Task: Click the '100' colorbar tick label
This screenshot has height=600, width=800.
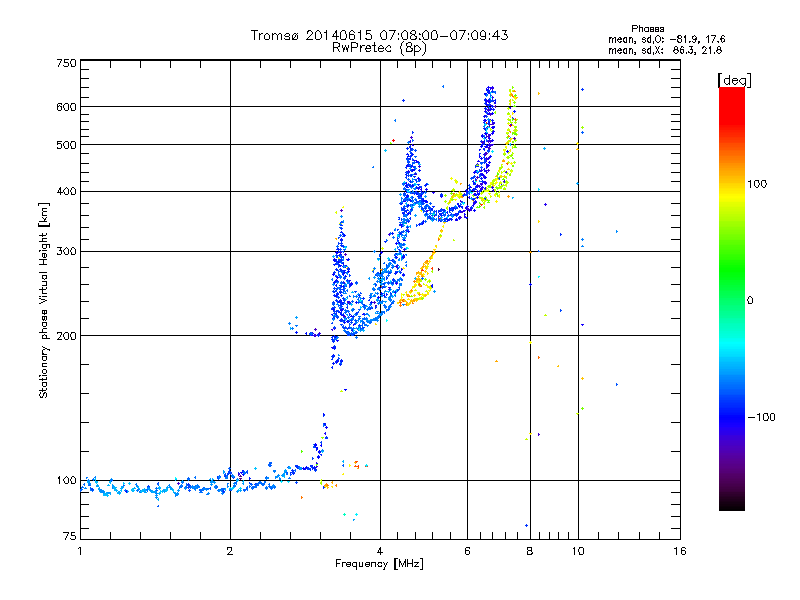Action: click(x=757, y=184)
